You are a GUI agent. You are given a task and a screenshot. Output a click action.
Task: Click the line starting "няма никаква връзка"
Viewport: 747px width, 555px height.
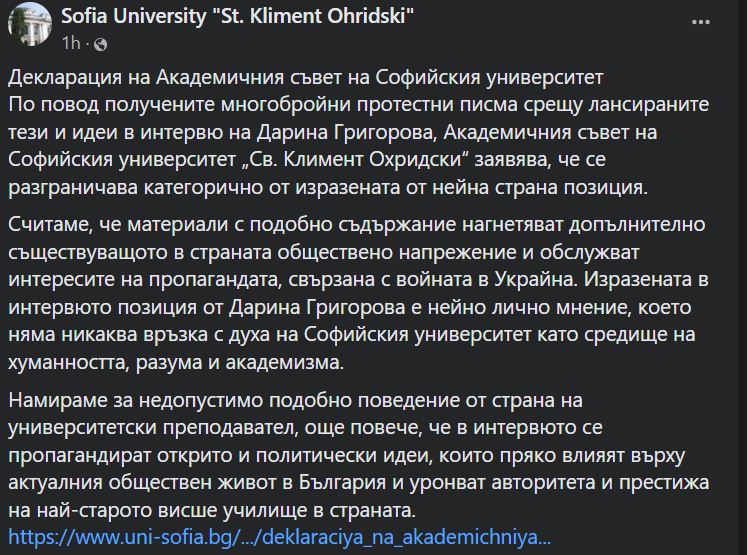352,334
